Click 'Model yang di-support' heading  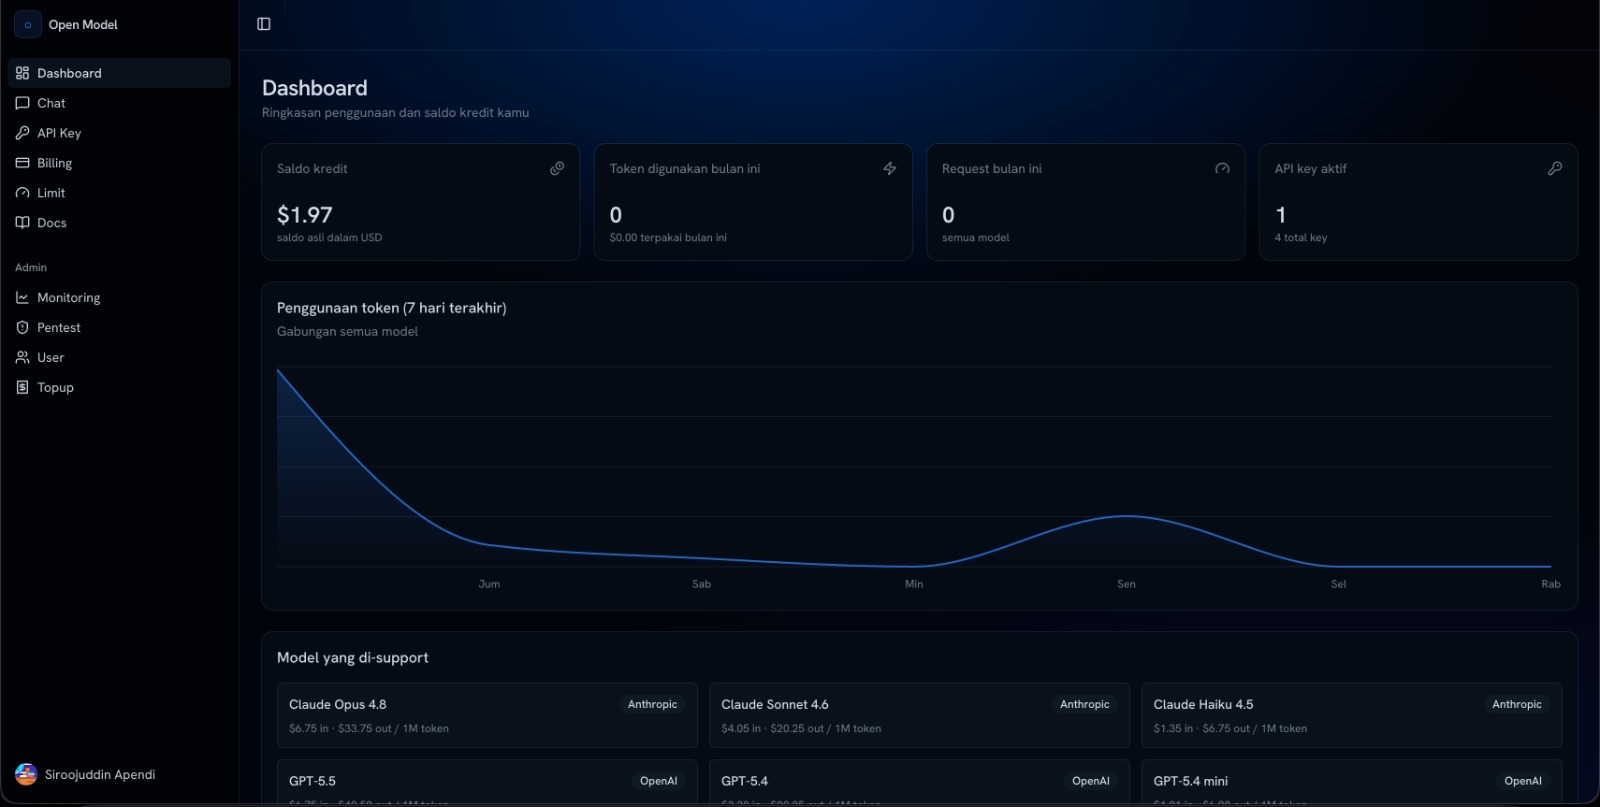(353, 658)
